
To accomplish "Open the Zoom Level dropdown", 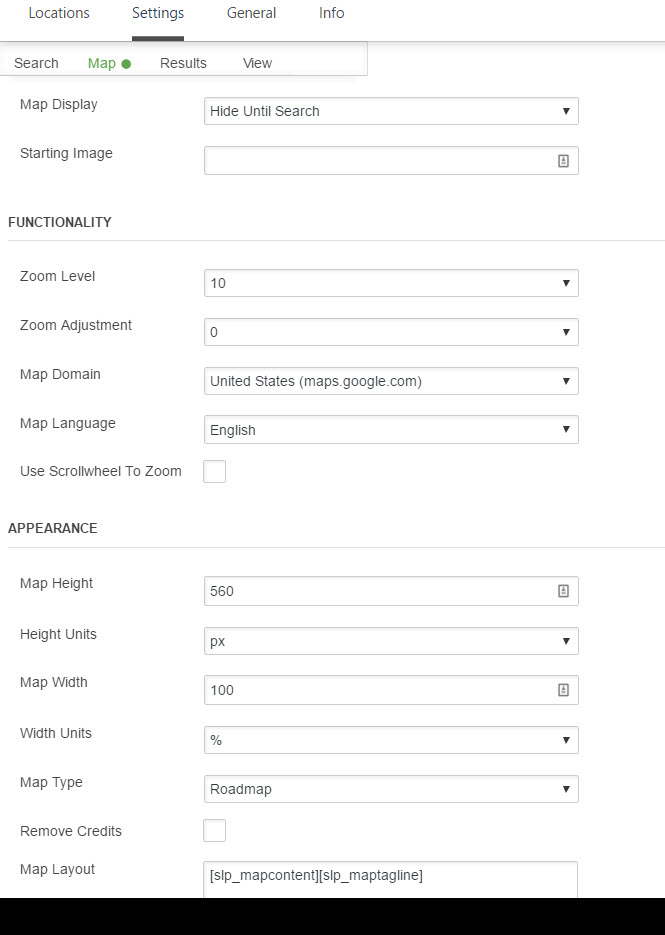I will pyautogui.click(x=390, y=283).
